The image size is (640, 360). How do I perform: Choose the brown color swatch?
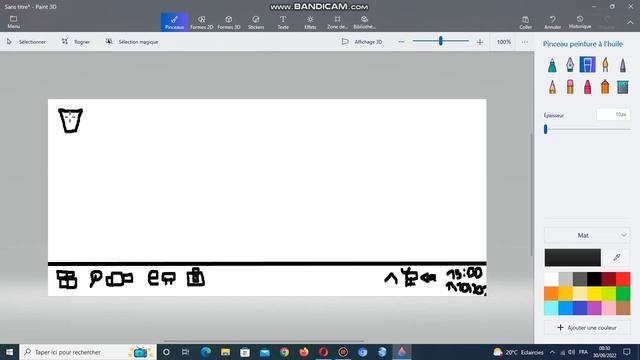pyautogui.click(x=623, y=308)
